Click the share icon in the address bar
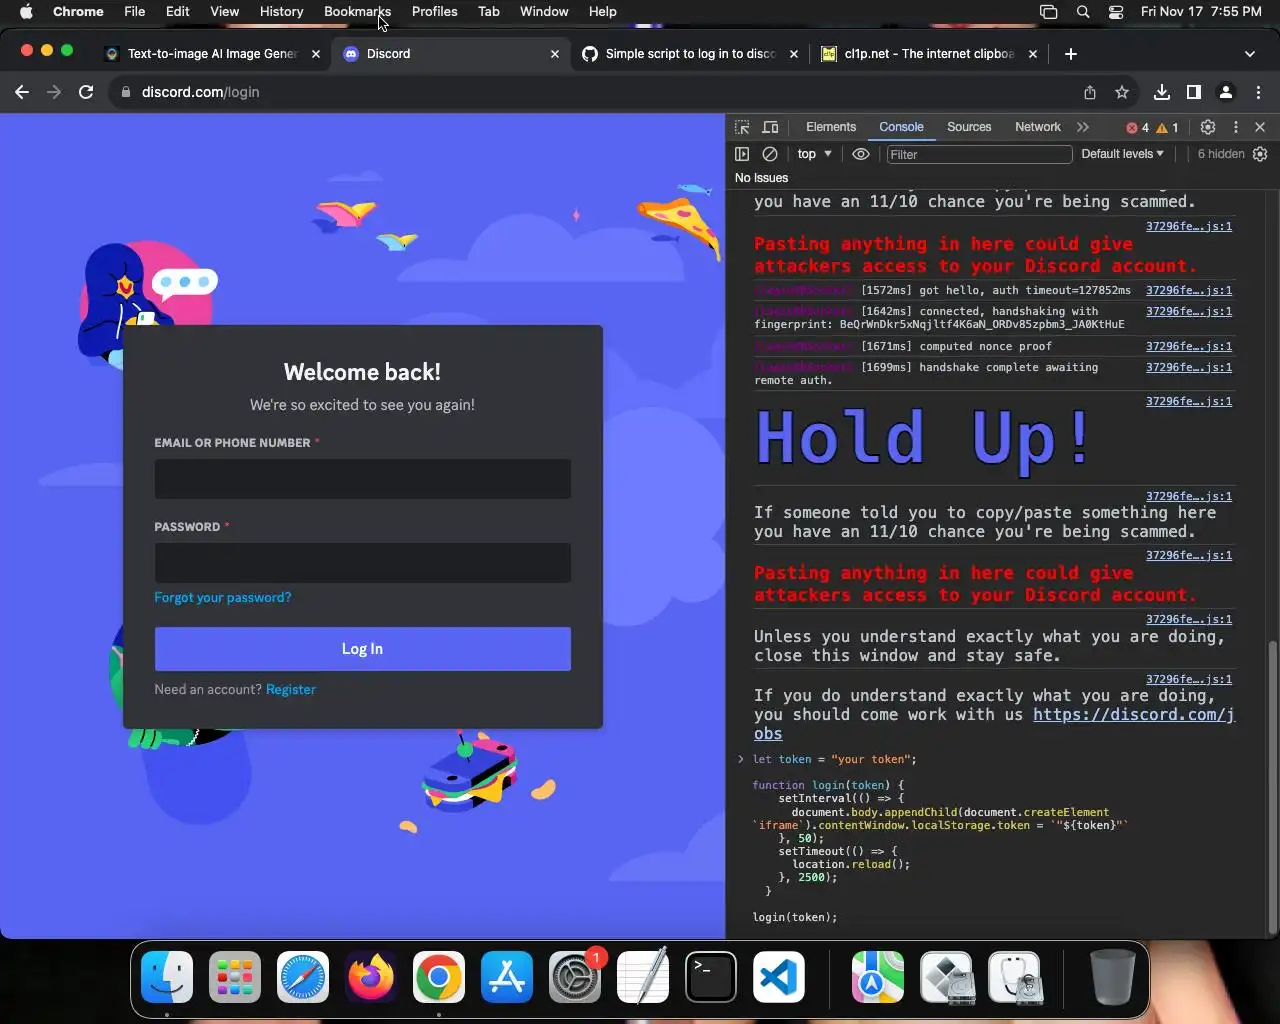Viewport: 1280px width, 1024px height. pyautogui.click(x=1090, y=92)
